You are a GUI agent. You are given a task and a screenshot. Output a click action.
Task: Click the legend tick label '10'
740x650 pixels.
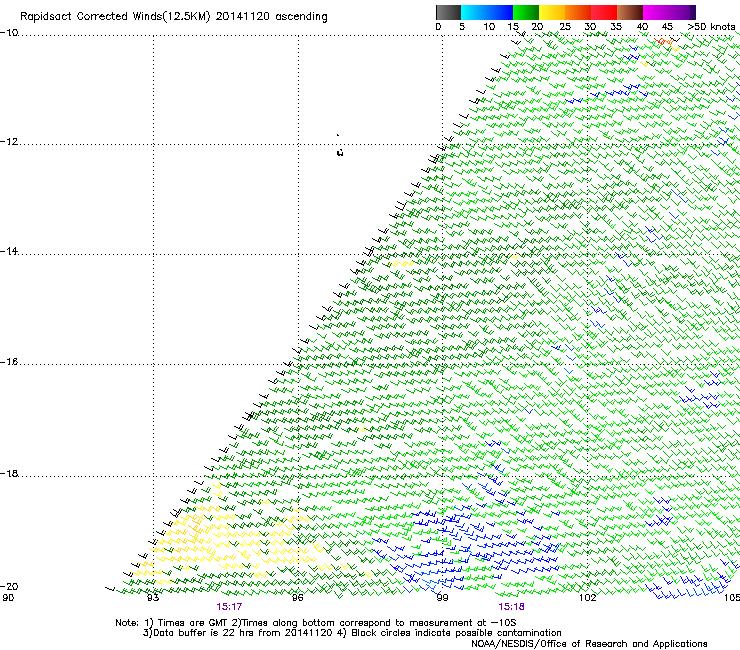pyautogui.click(x=489, y=27)
